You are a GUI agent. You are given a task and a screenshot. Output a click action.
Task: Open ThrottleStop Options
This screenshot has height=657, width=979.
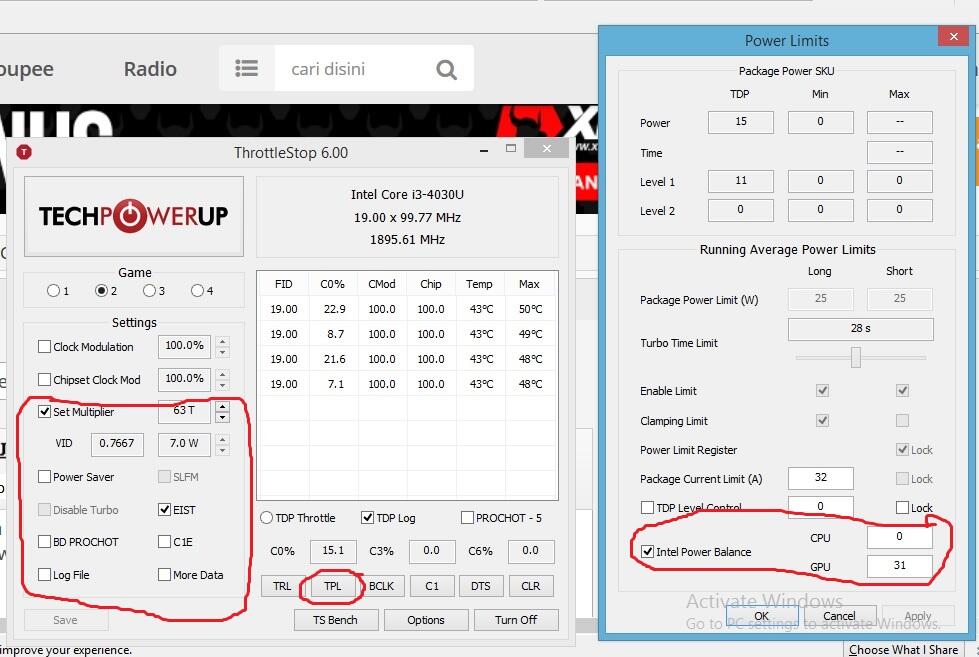pos(426,620)
